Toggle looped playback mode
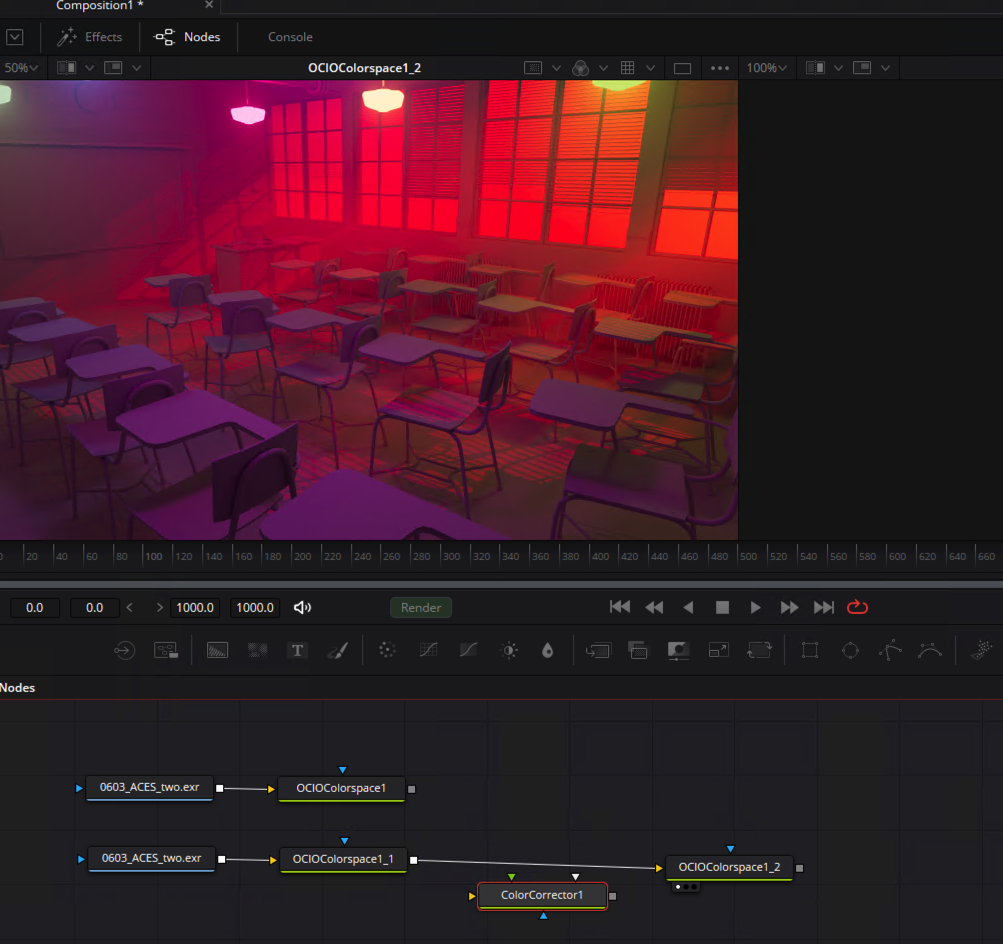This screenshot has width=1003, height=944. click(x=857, y=607)
